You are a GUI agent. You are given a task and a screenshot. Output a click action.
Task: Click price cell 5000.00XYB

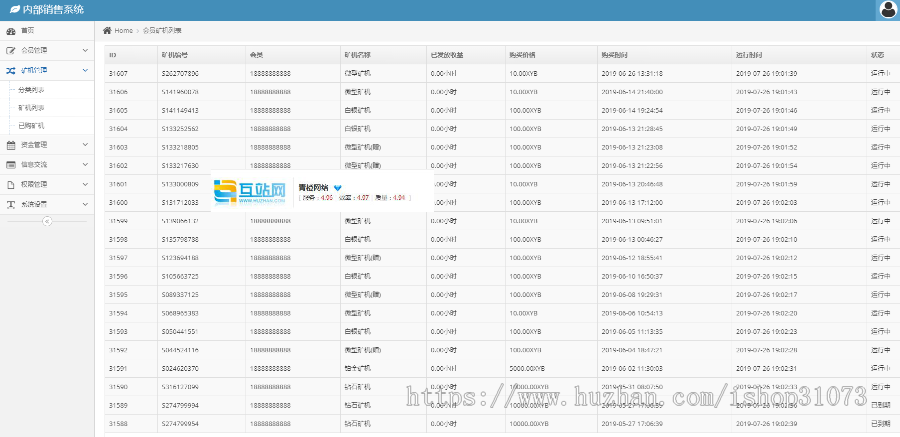coord(527,368)
